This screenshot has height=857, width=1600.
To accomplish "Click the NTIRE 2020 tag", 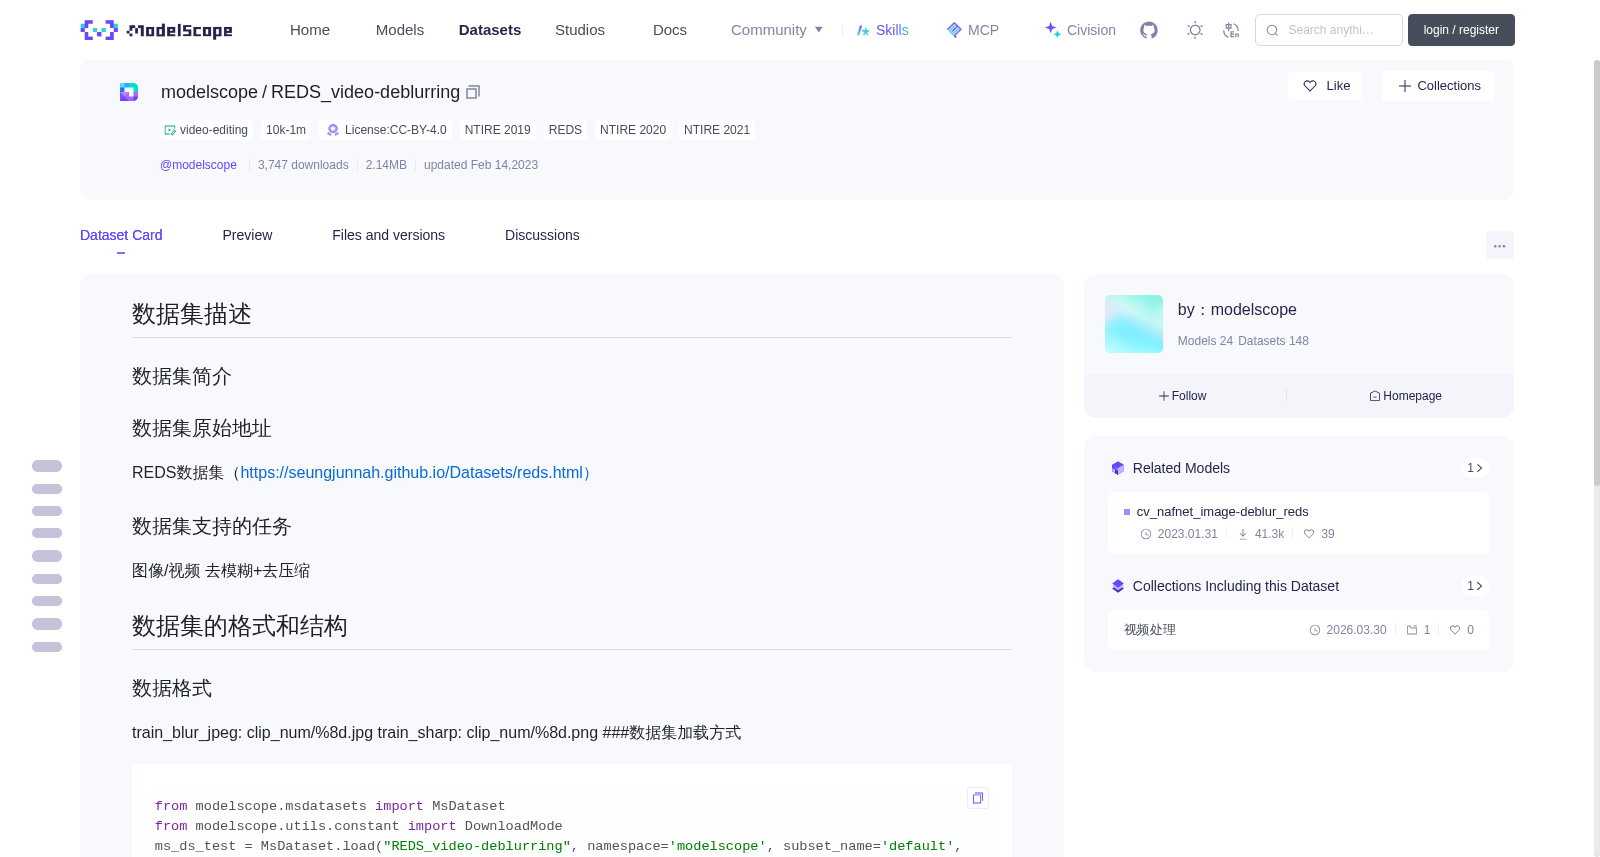I will (633, 130).
